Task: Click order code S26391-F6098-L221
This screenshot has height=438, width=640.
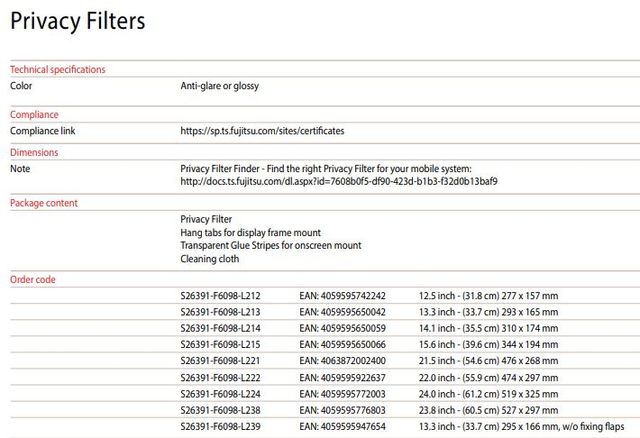Action: pos(220,360)
